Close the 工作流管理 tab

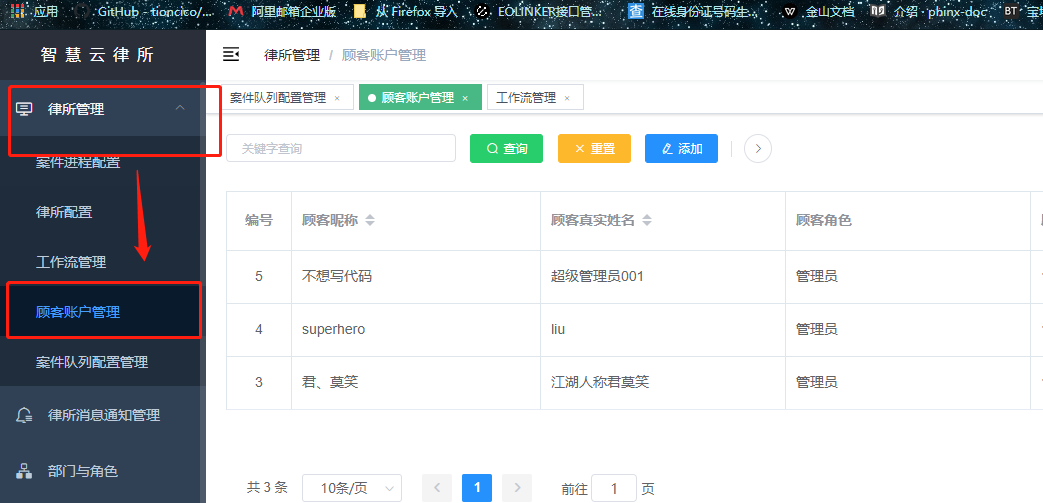click(567, 98)
